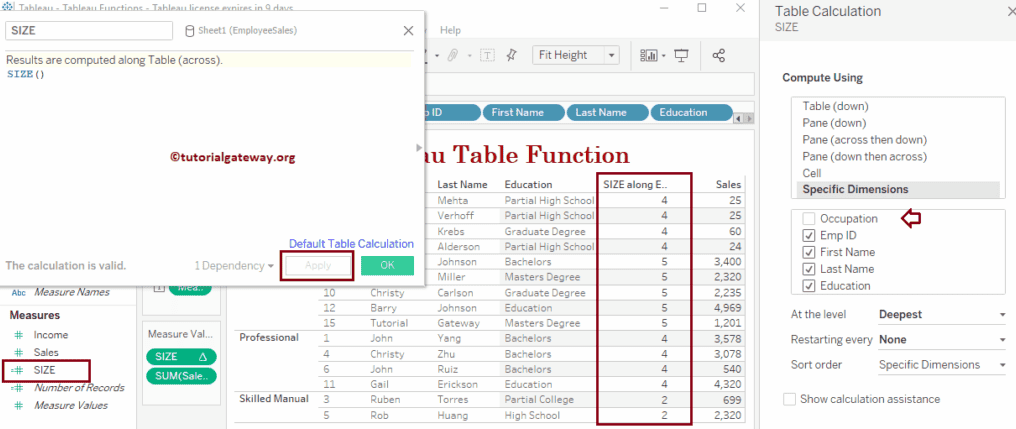Open the At the level Deepest dropdown
The height and width of the screenshot is (429, 1016).
941,315
